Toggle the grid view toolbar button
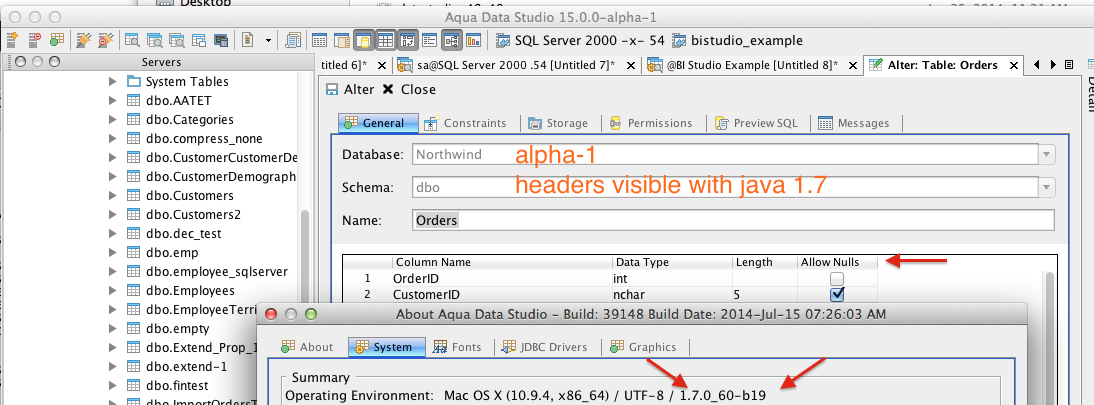This screenshot has width=1094, height=405. pyautogui.click(x=385, y=40)
